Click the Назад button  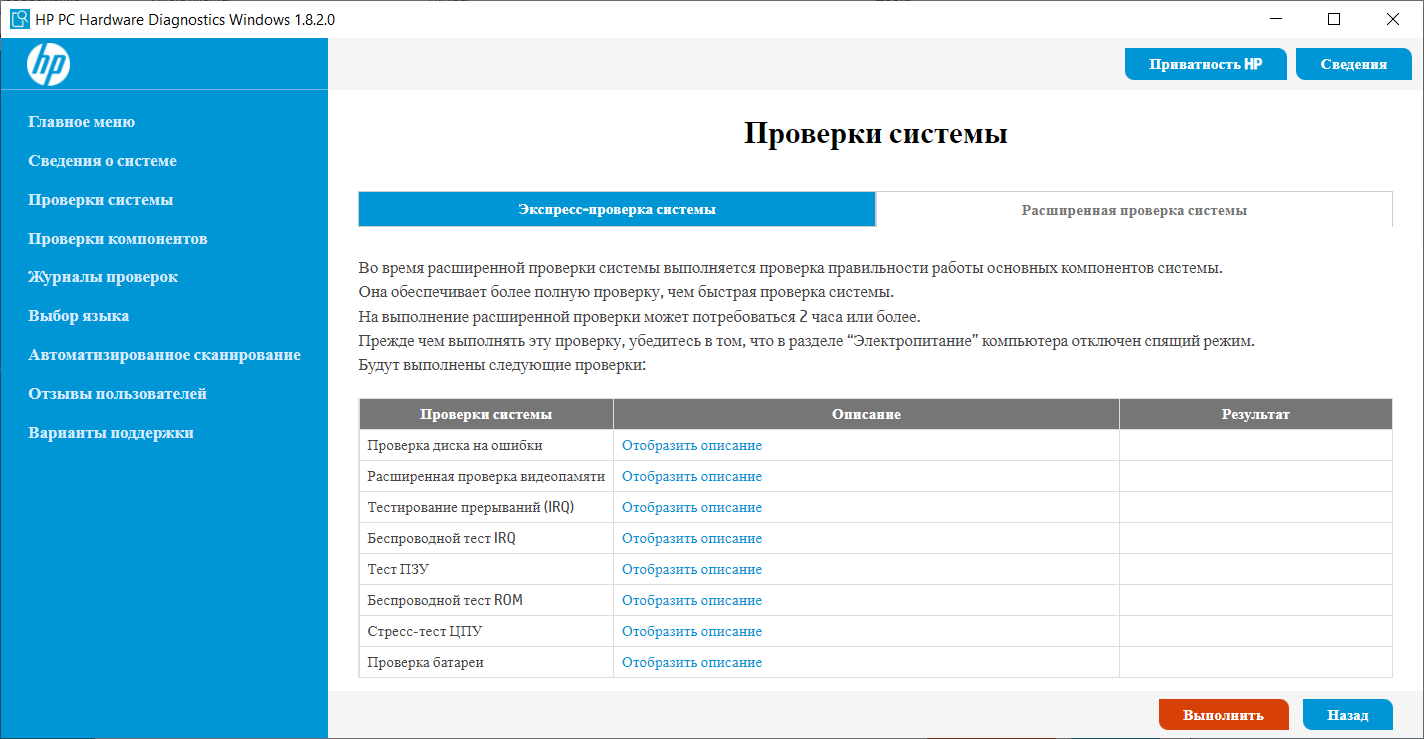(x=1347, y=715)
